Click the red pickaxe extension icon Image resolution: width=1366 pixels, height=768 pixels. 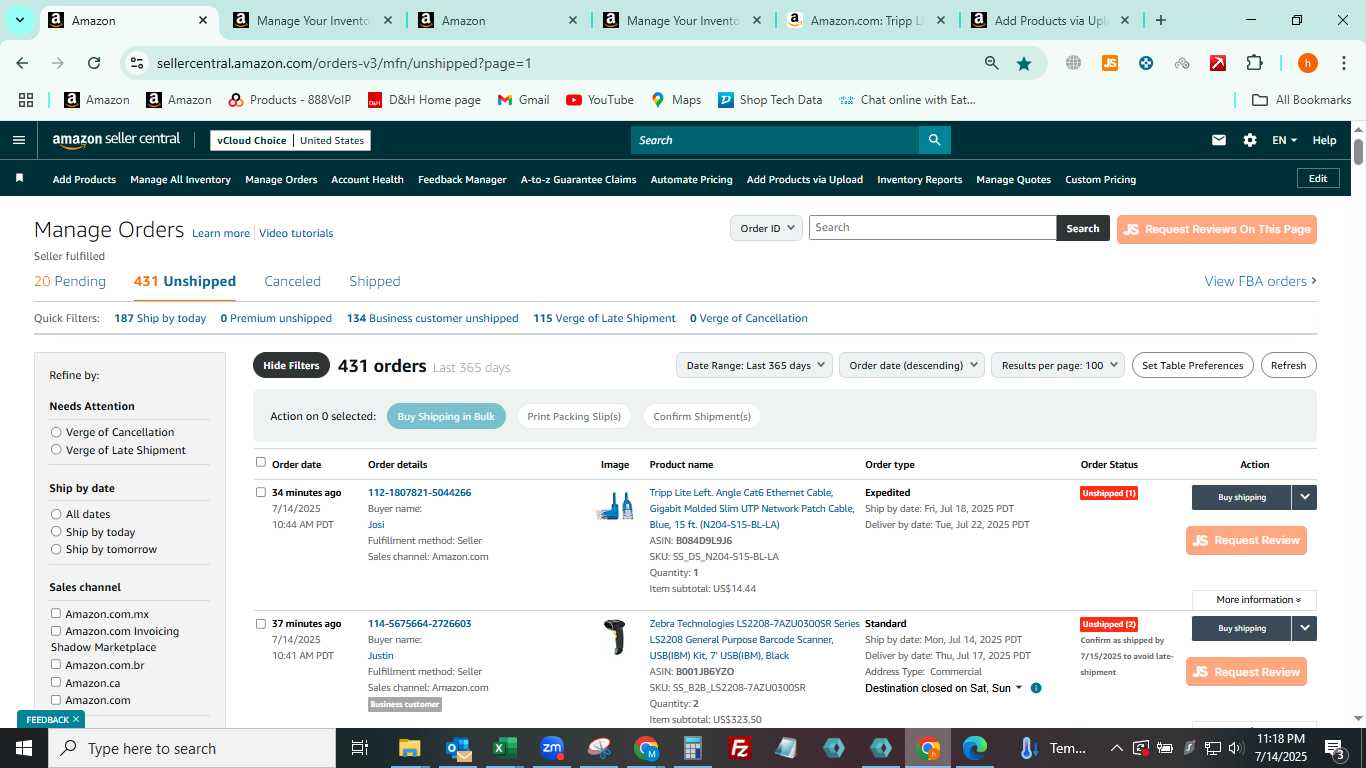coord(1218,63)
